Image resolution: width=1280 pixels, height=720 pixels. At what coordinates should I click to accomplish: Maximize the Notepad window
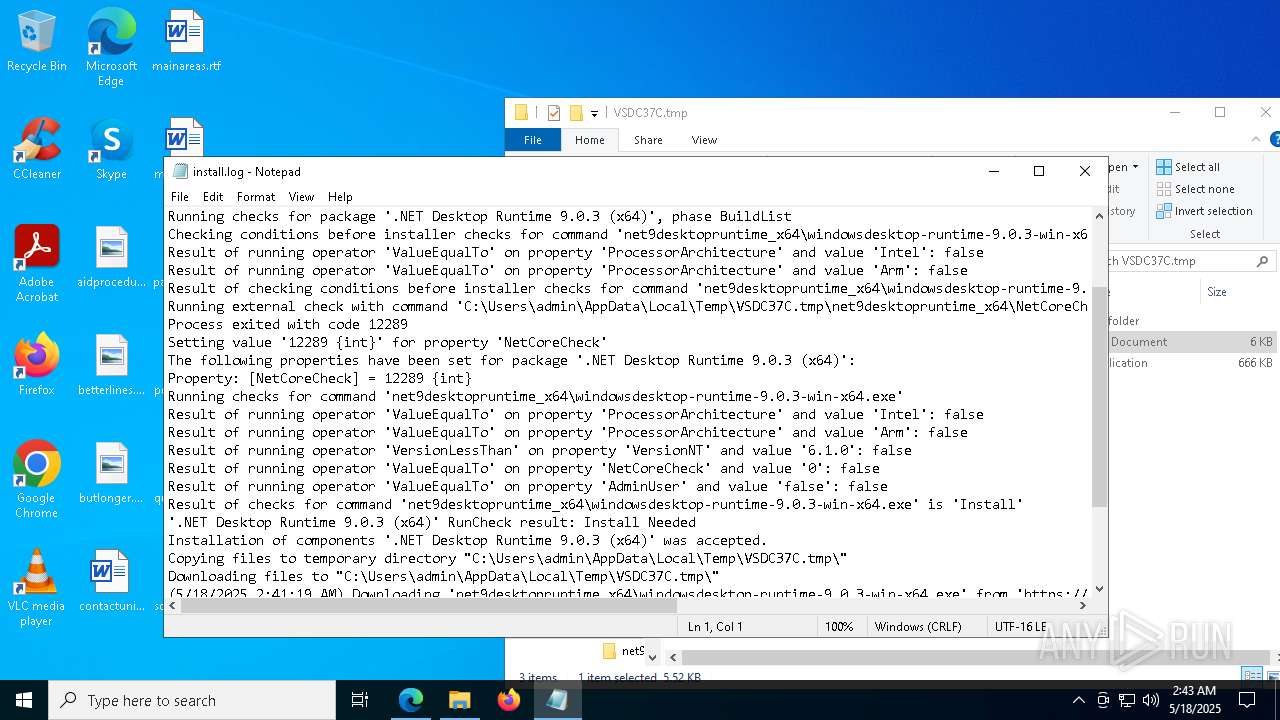tap(1039, 171)
